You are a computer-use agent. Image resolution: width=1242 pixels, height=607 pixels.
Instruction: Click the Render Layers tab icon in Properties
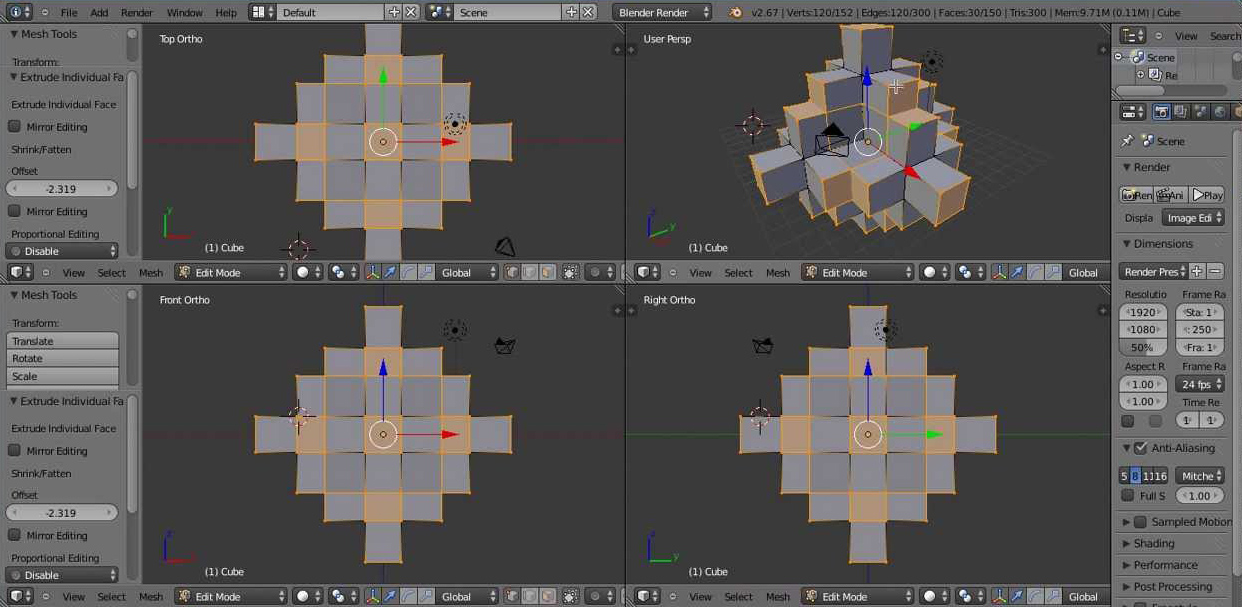tap(1181, 112)
